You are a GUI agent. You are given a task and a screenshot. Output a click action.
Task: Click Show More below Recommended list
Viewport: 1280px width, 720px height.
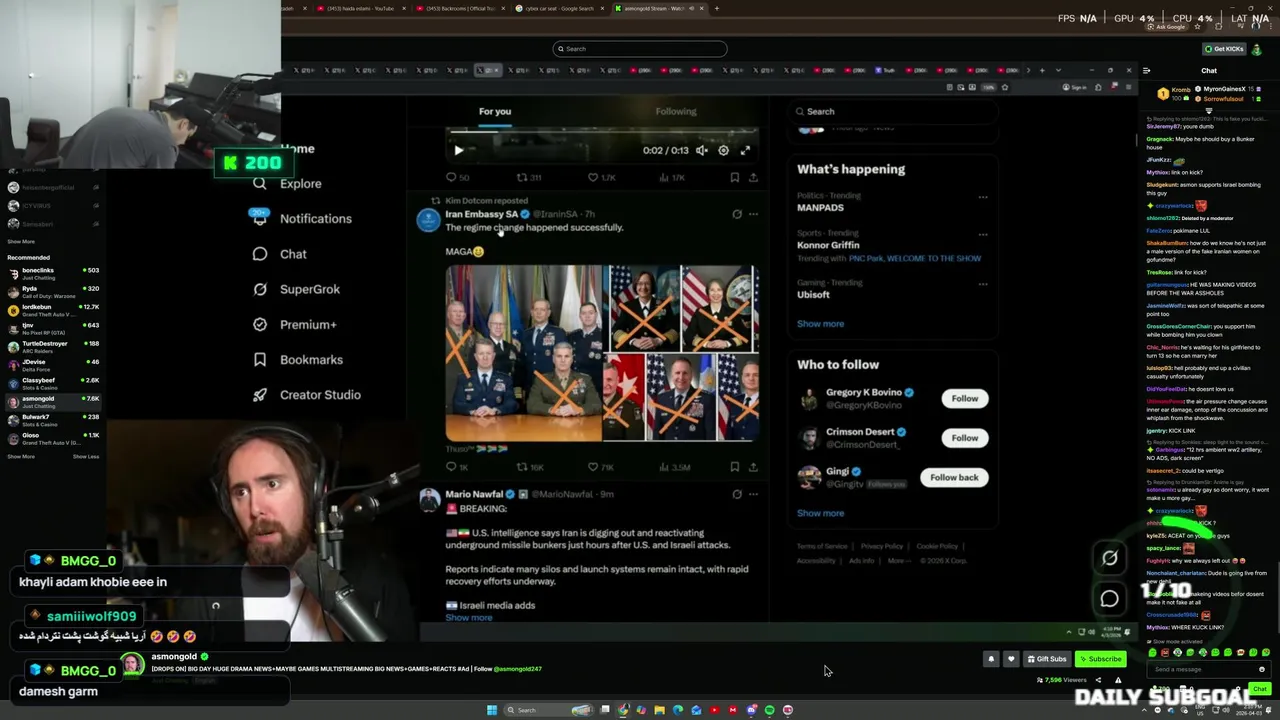coord(21,457)
